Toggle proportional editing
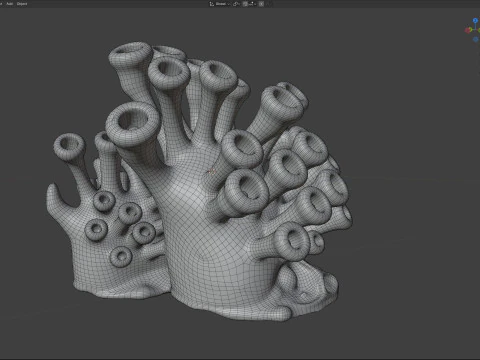Viewport: 480px width, 360px height. (x=261, y=4)
